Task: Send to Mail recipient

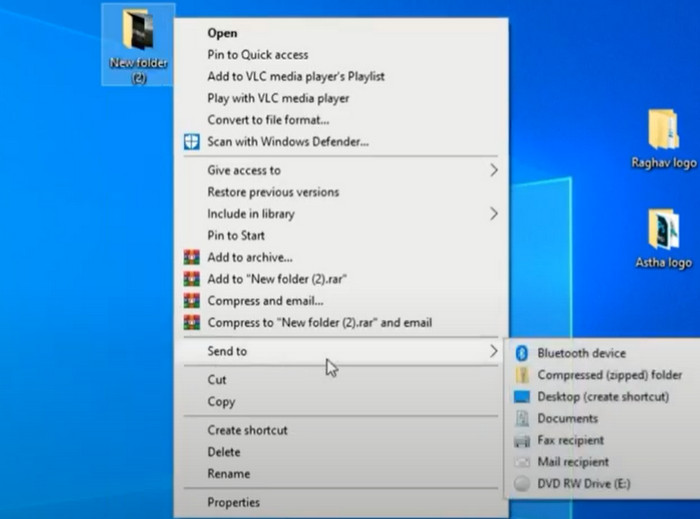Action: tap(604, 462)
